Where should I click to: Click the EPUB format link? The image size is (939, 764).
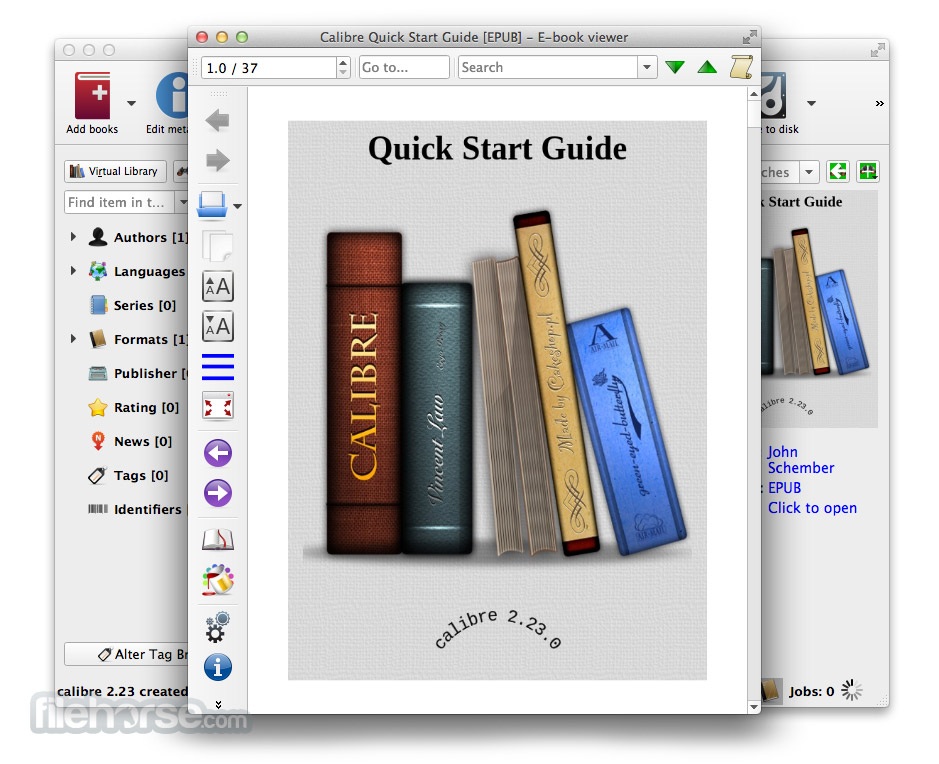[784, 488]
